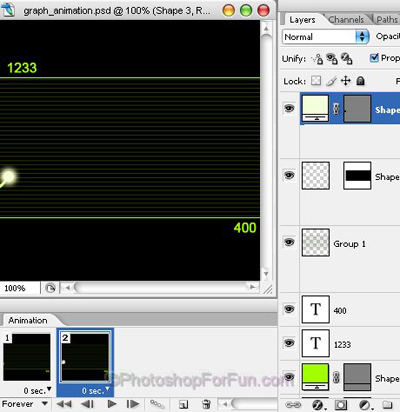Click the lock position move icon

tap(346, 81)
